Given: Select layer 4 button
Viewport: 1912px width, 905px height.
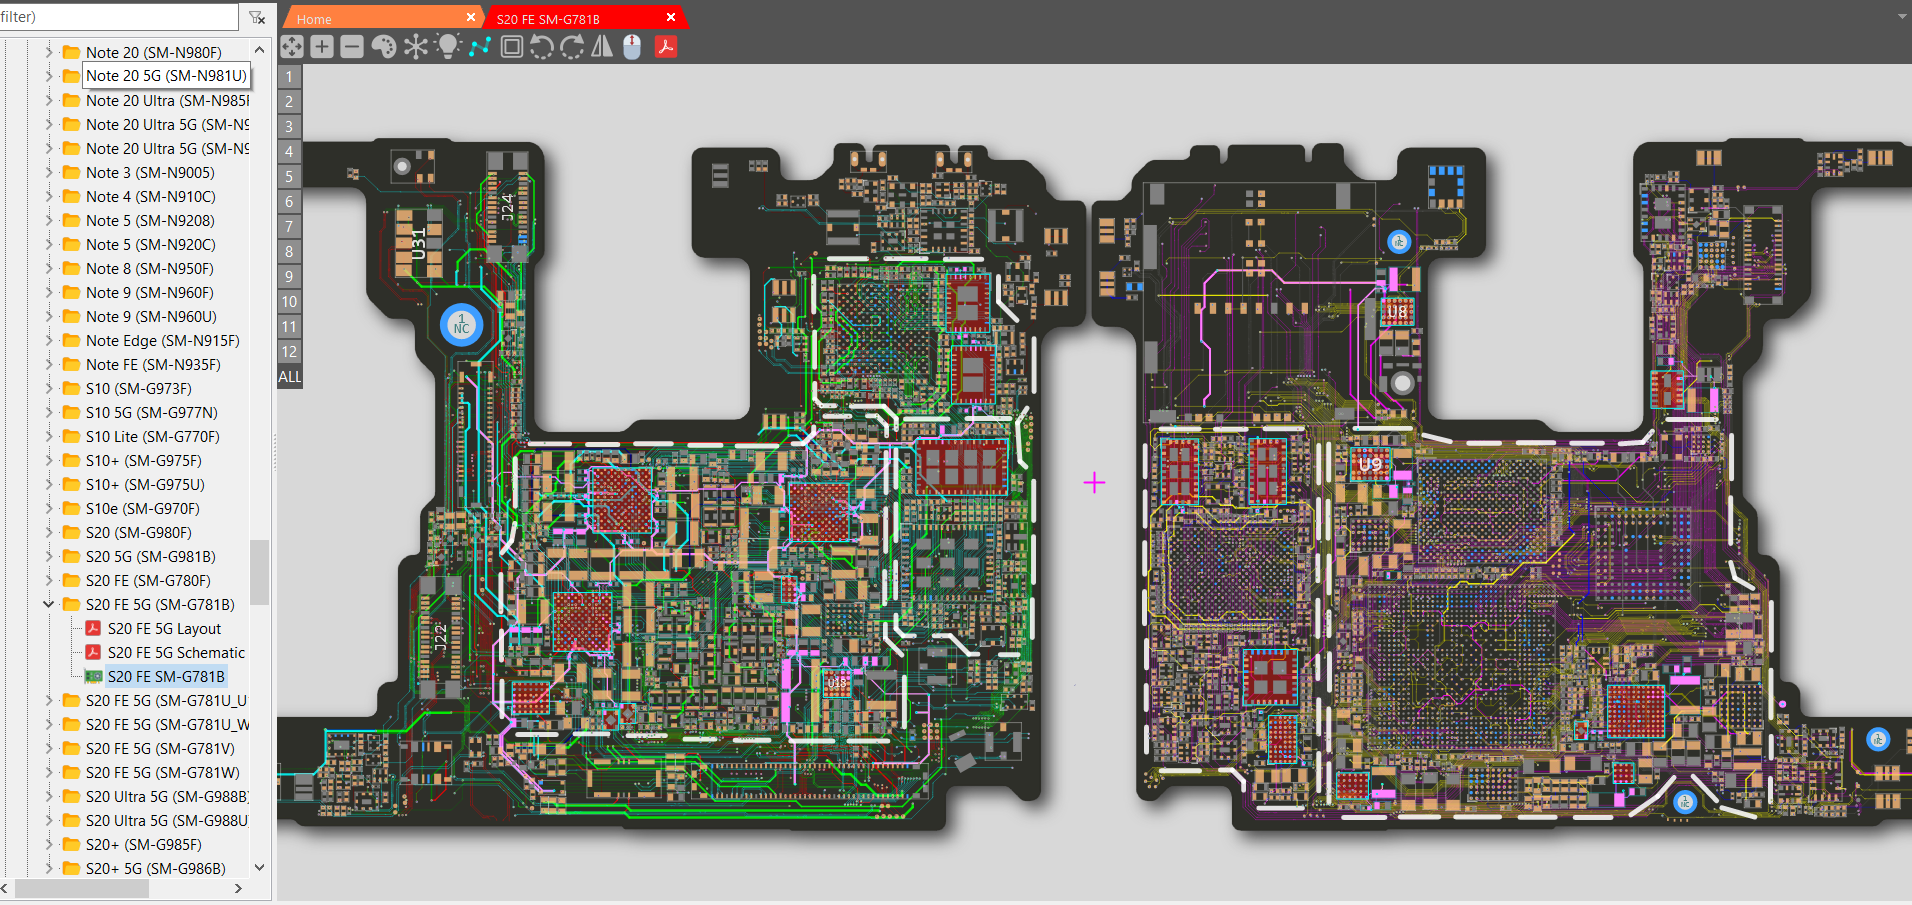Looking at the screenshot, I should click(290, 152).
